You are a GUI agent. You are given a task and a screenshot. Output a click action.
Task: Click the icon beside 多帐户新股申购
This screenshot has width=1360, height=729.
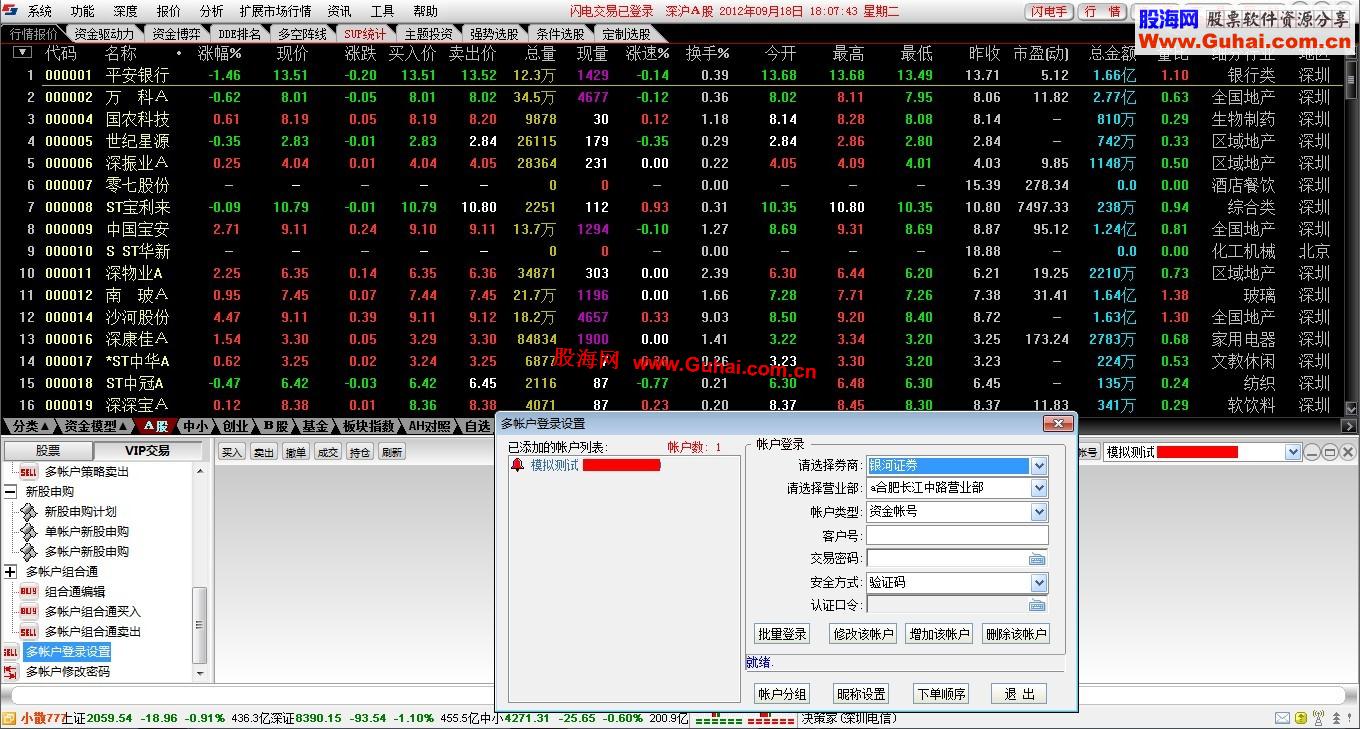coord(29,552)
